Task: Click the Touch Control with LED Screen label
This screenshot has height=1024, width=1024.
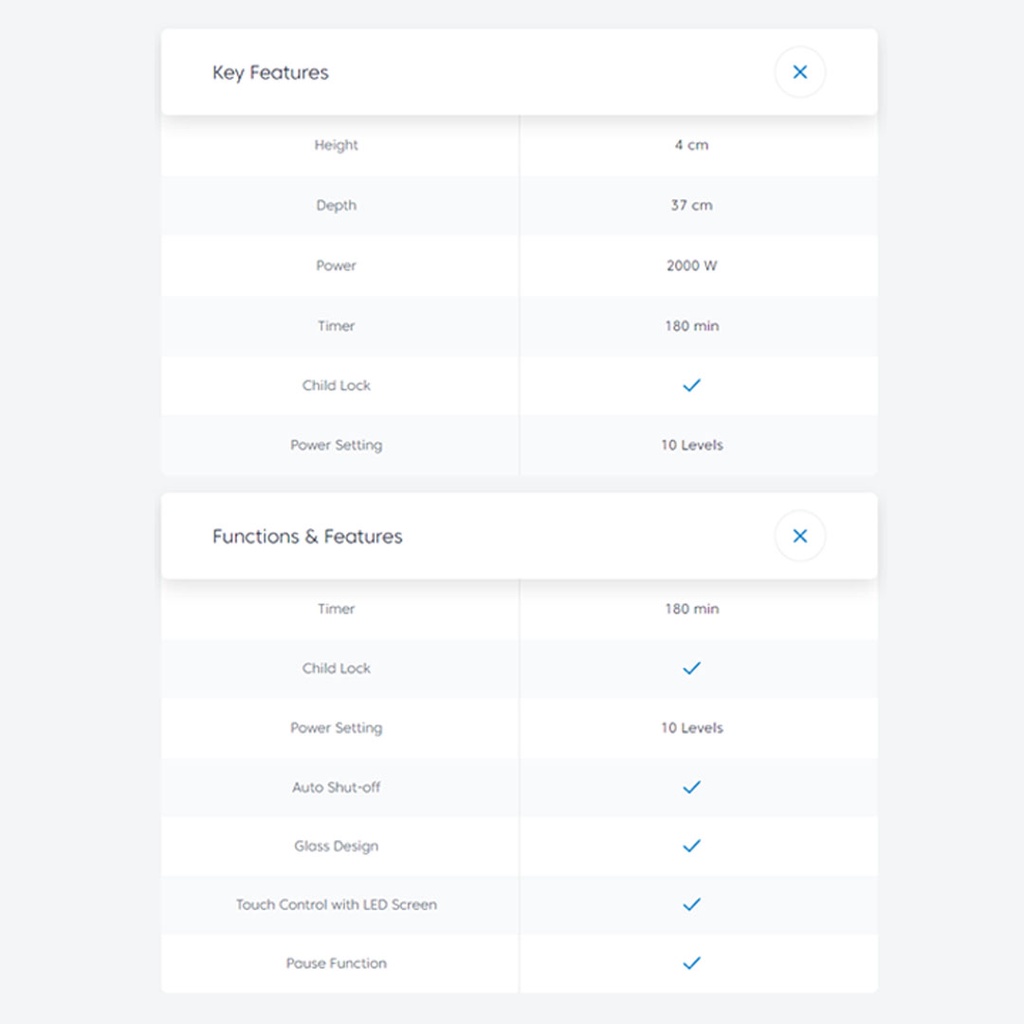Action: 336,904
